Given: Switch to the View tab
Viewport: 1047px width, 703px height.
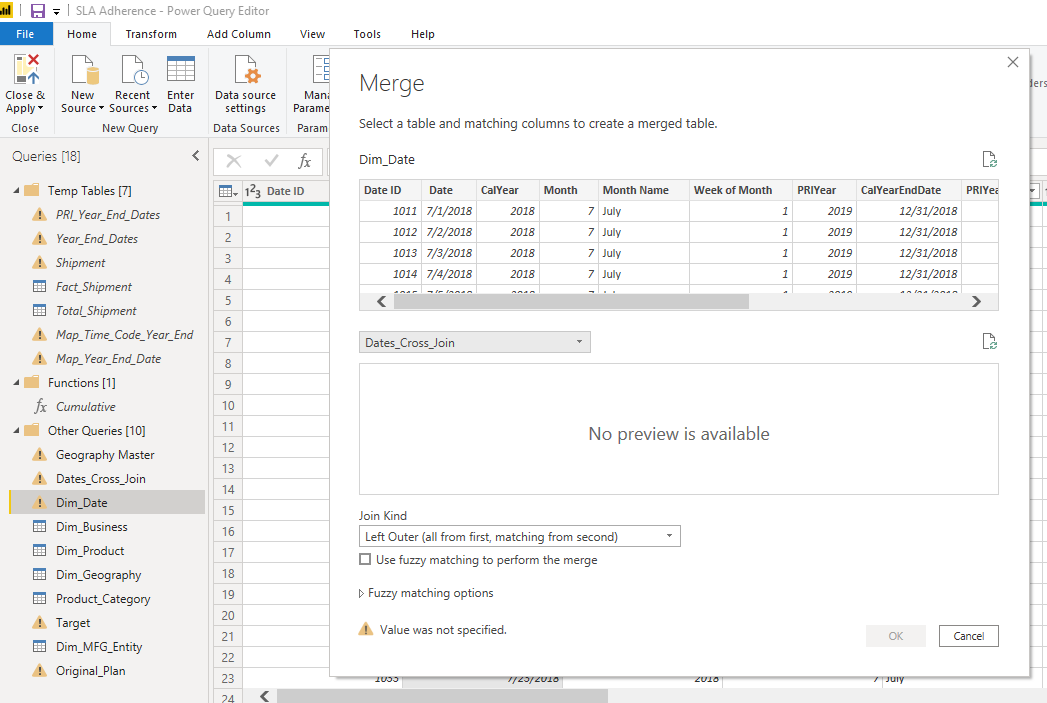Looking at the screenshot, I should pos(312,34).
